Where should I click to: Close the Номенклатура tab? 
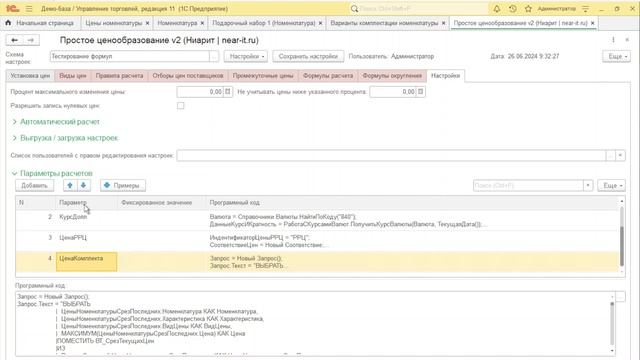pyautogui.click(x=202, y=23)
